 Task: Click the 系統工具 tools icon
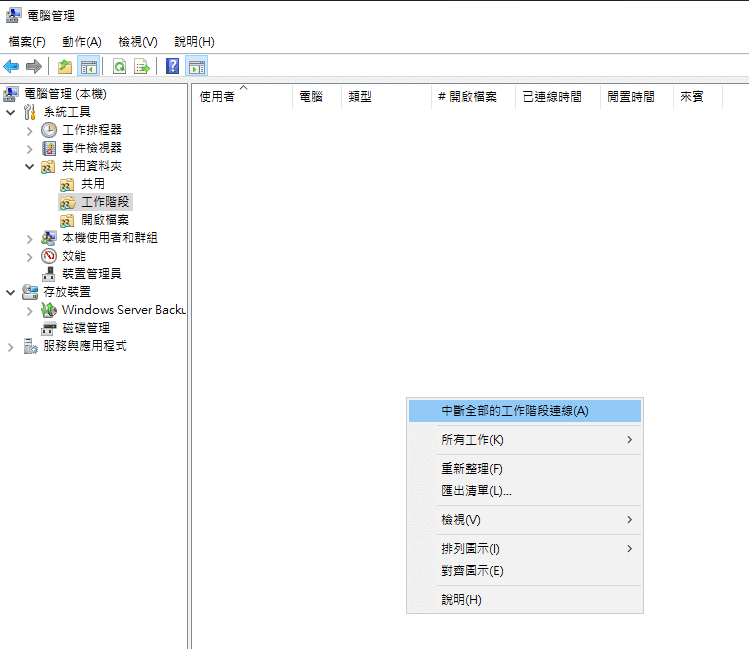click(x=30, y=112)
